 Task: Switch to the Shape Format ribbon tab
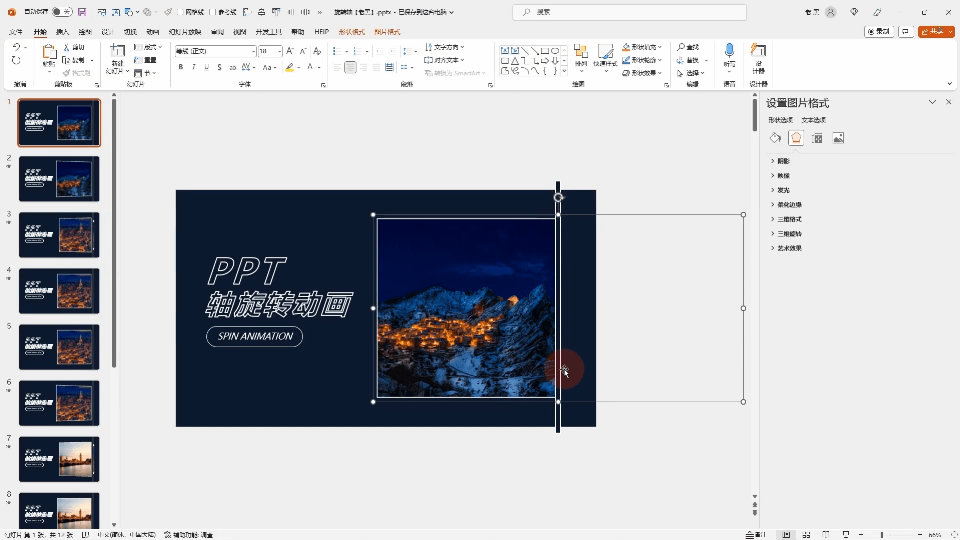point(351,32)
